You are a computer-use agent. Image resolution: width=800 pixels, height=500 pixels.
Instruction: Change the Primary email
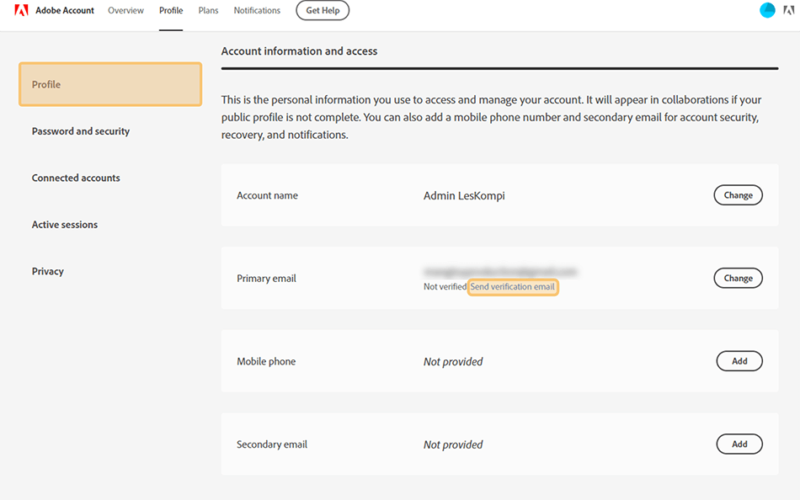(738, 278)
